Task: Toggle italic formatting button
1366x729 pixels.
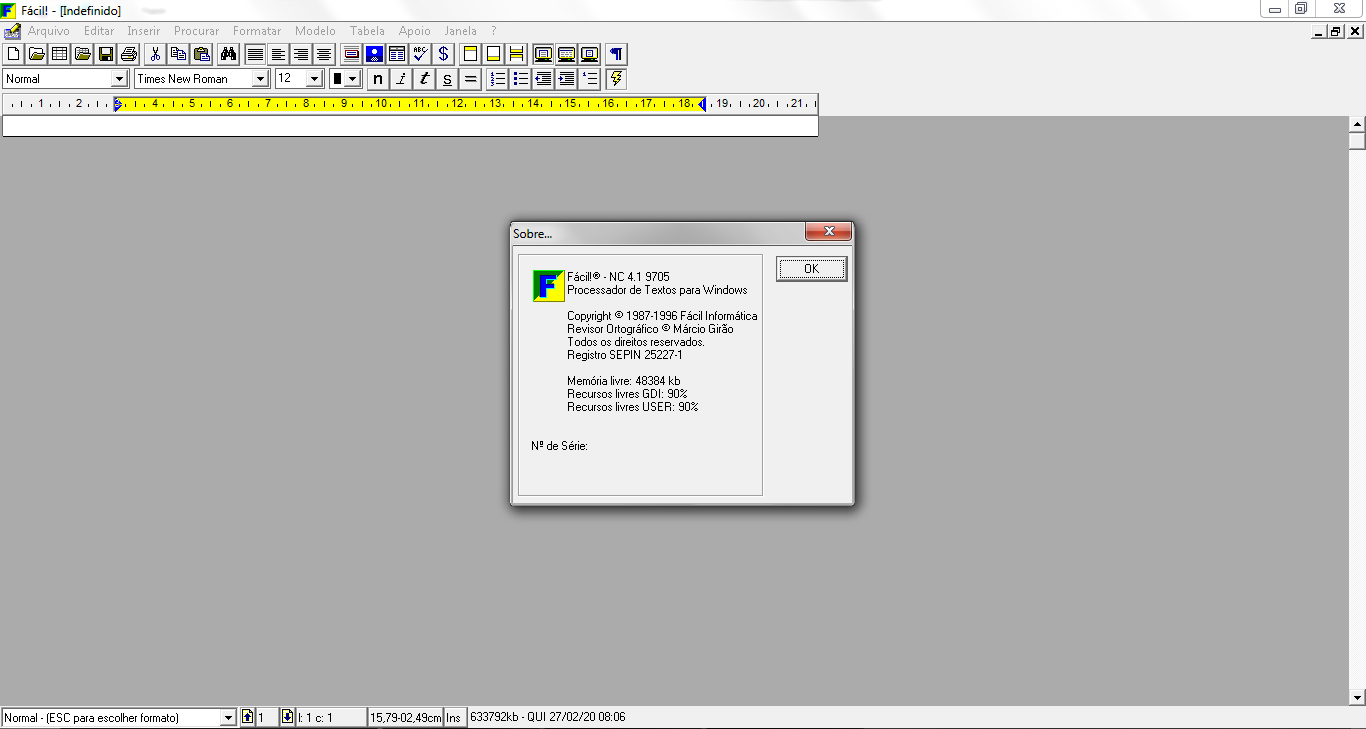Action: [x=401, y=79]
